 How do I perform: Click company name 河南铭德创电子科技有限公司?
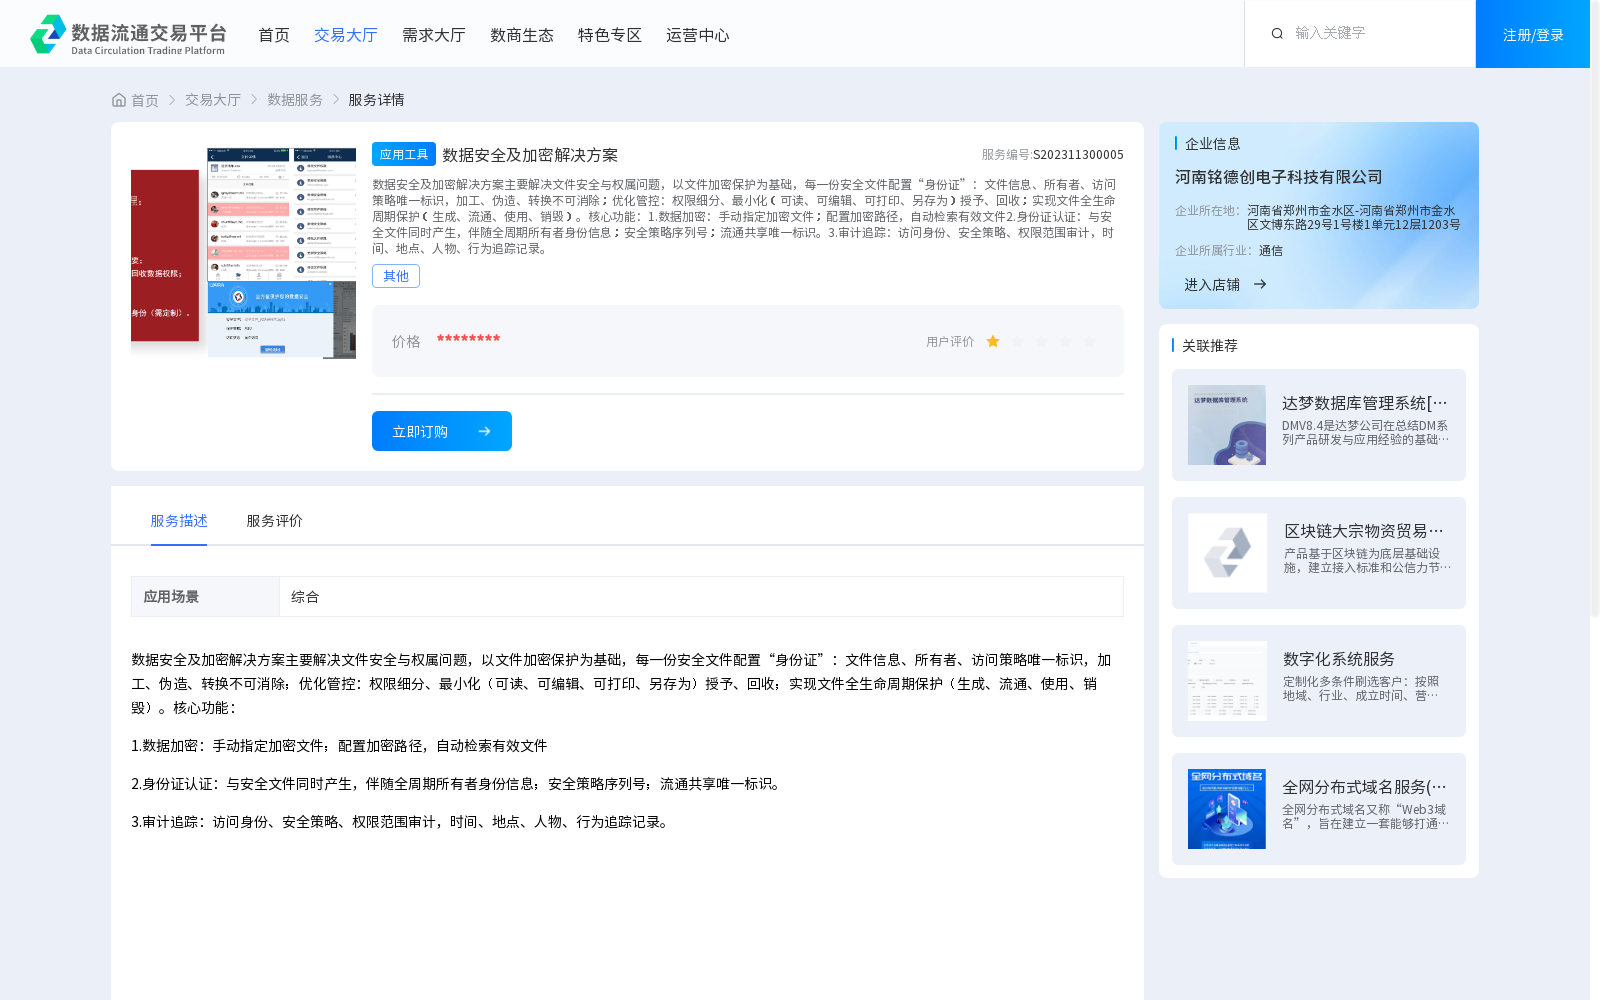[1279, 177]
